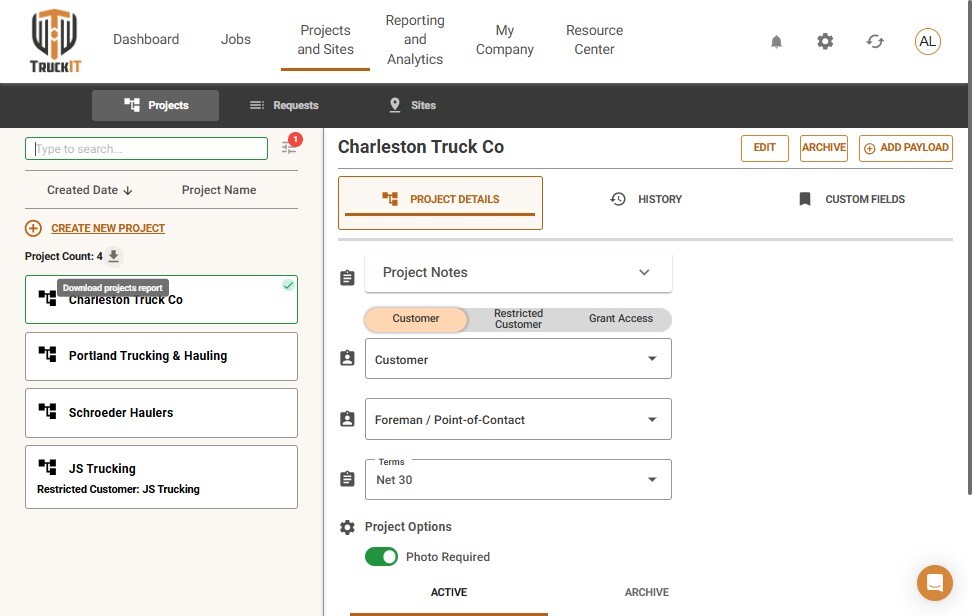Click the Archive button beside Edit
The width and height of the screenshot is (972, 616).
[823, 148]
